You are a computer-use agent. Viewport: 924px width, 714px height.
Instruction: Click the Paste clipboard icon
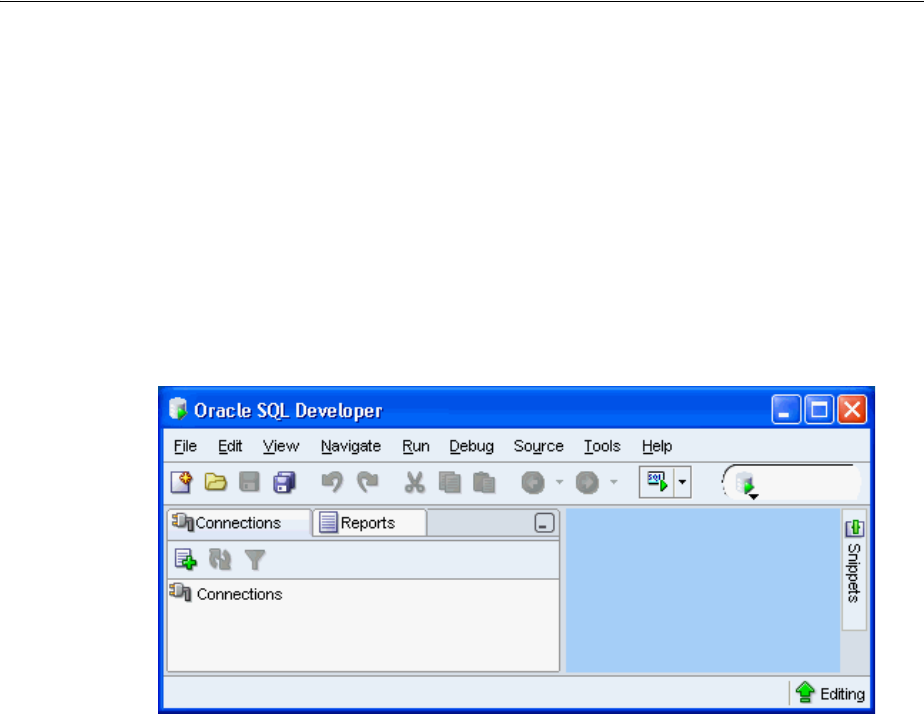[x=484, y=482]
